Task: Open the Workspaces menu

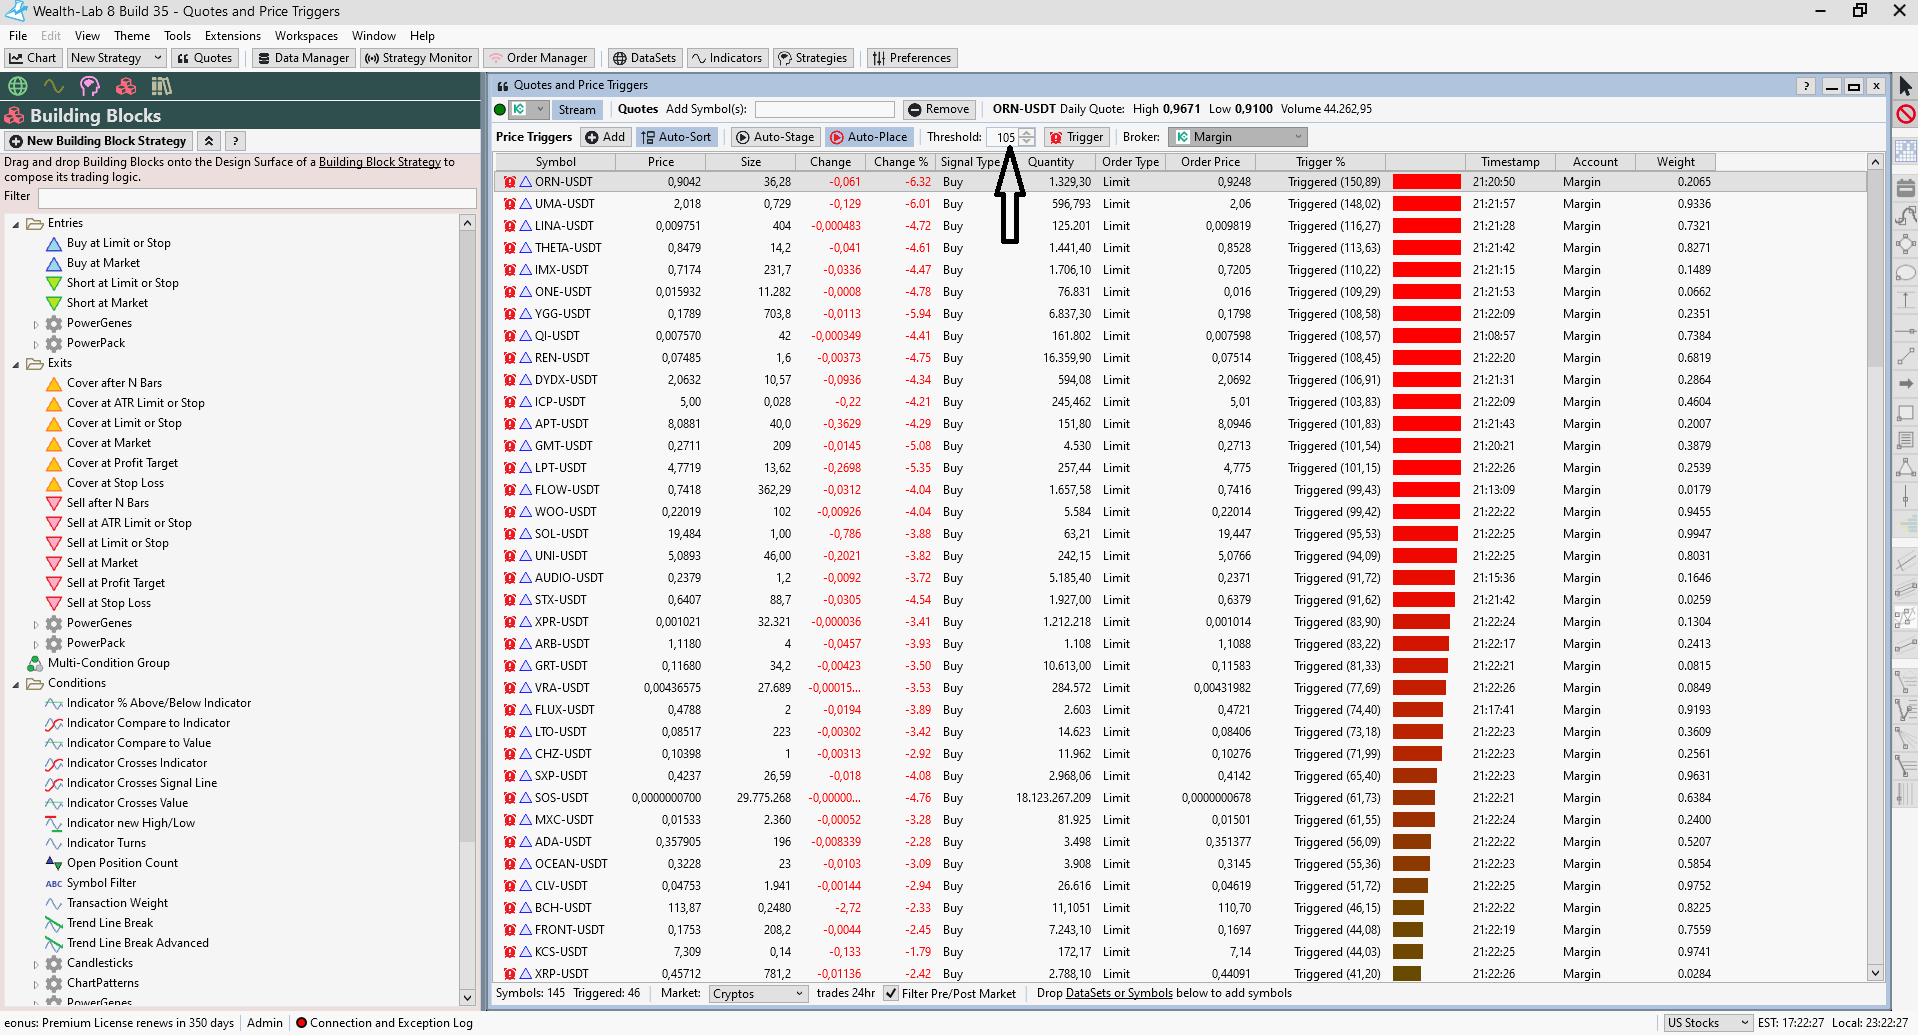Action: (x=306, y=36)
